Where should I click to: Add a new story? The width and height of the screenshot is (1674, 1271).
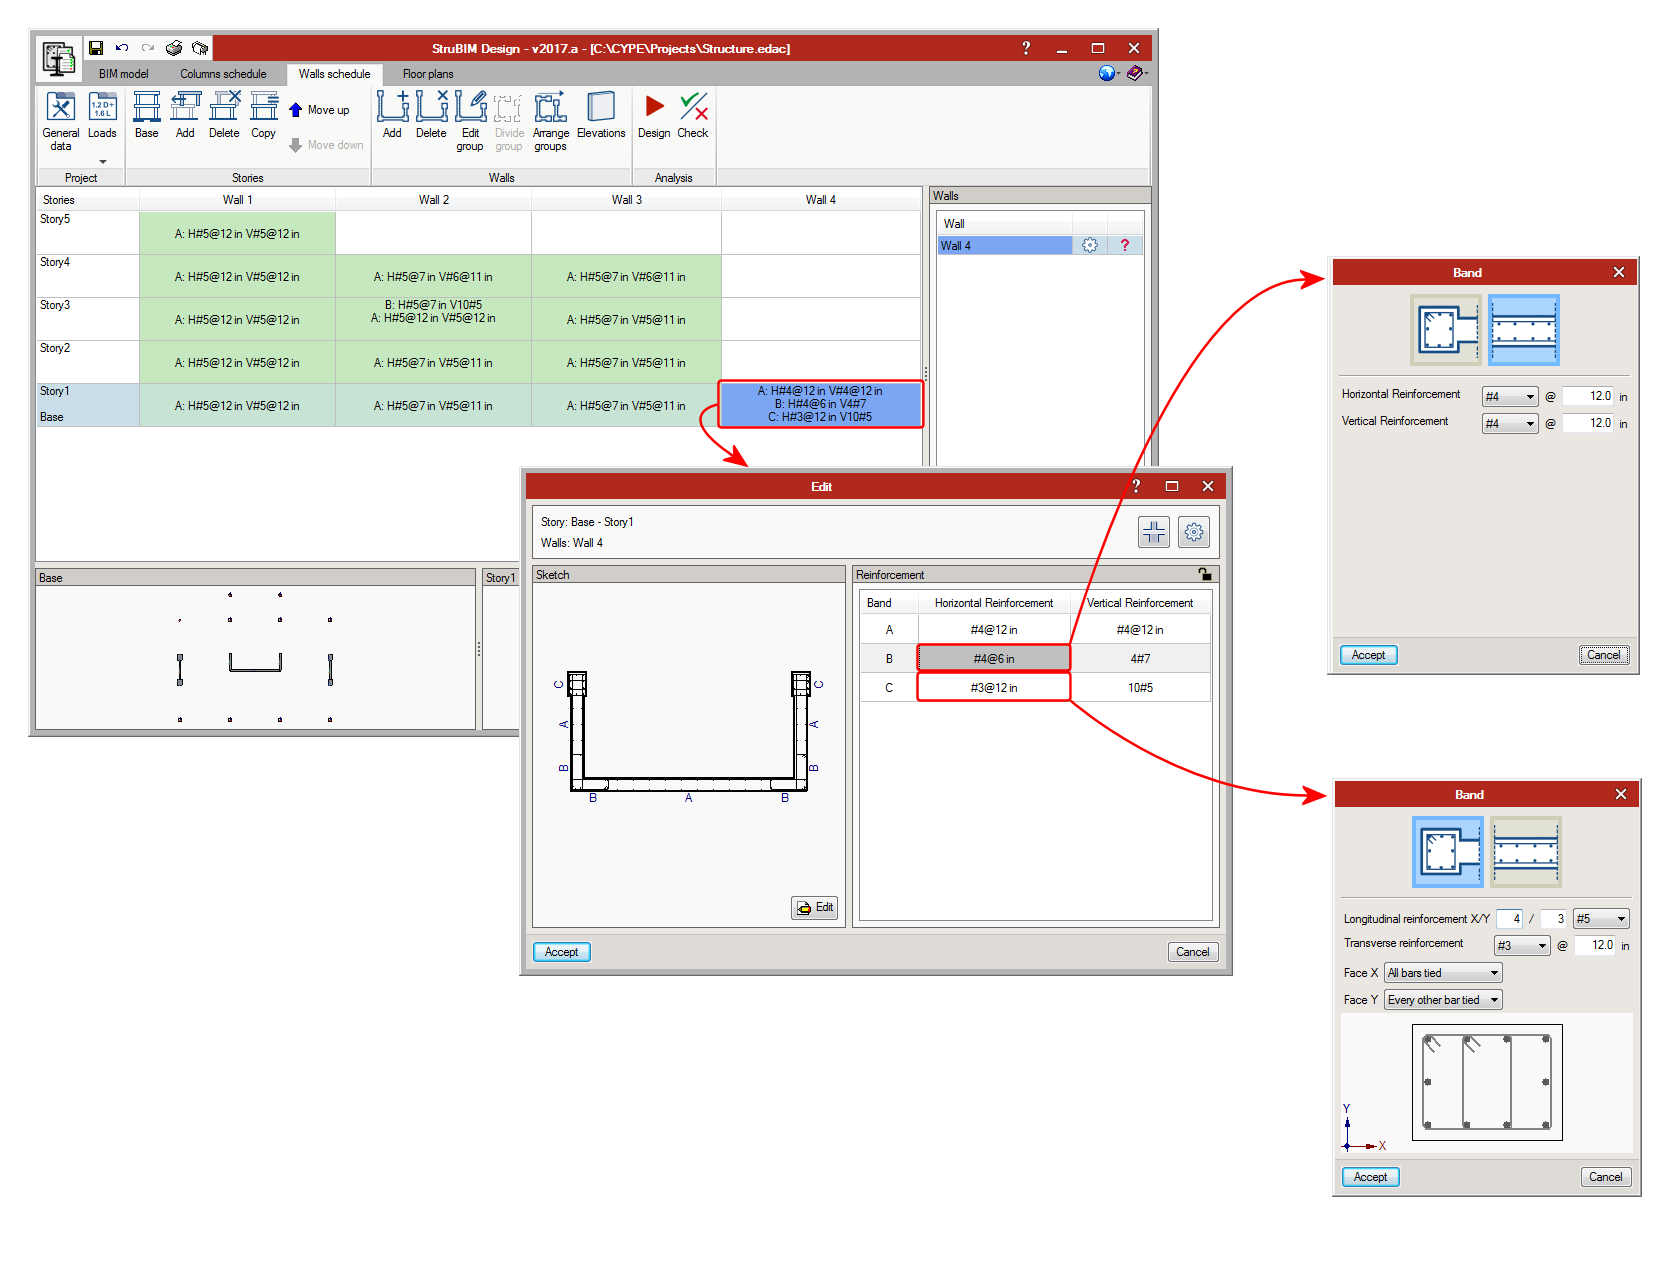[185, 117]
